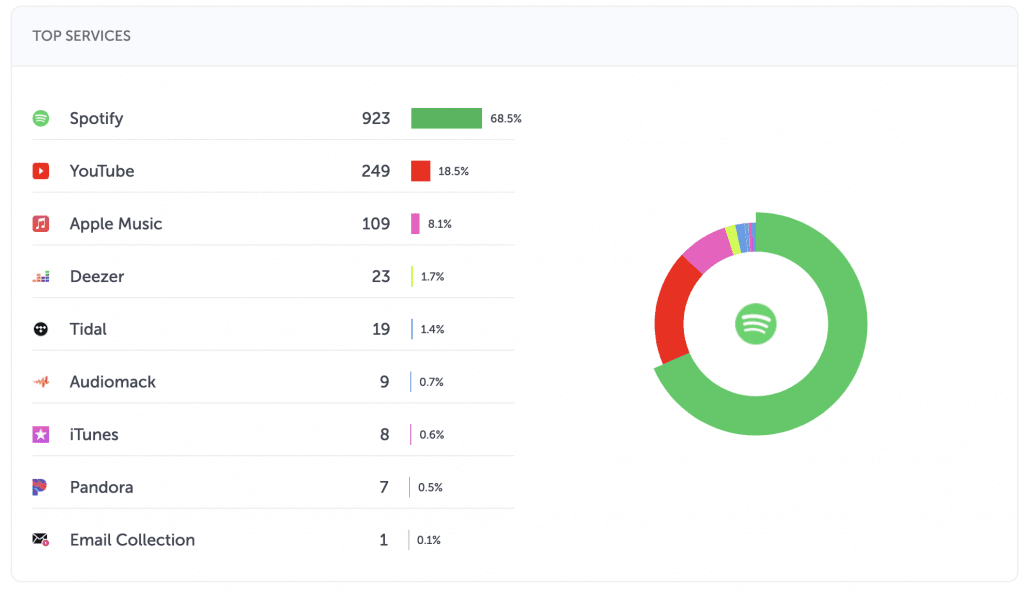Click the 8.1% percentage label
Image resolution: width=1024 pixels, height=591 pixels.
pyautogui.click(x=440, y=224)
